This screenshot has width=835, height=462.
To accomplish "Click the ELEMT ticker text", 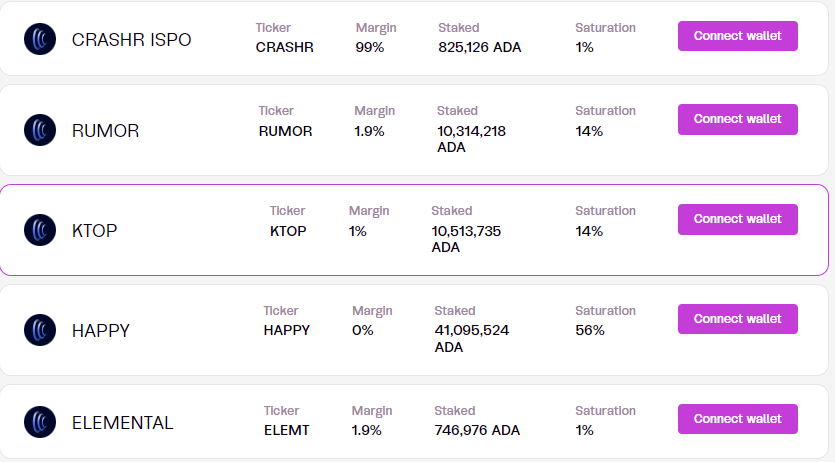I will click(286, 430).
